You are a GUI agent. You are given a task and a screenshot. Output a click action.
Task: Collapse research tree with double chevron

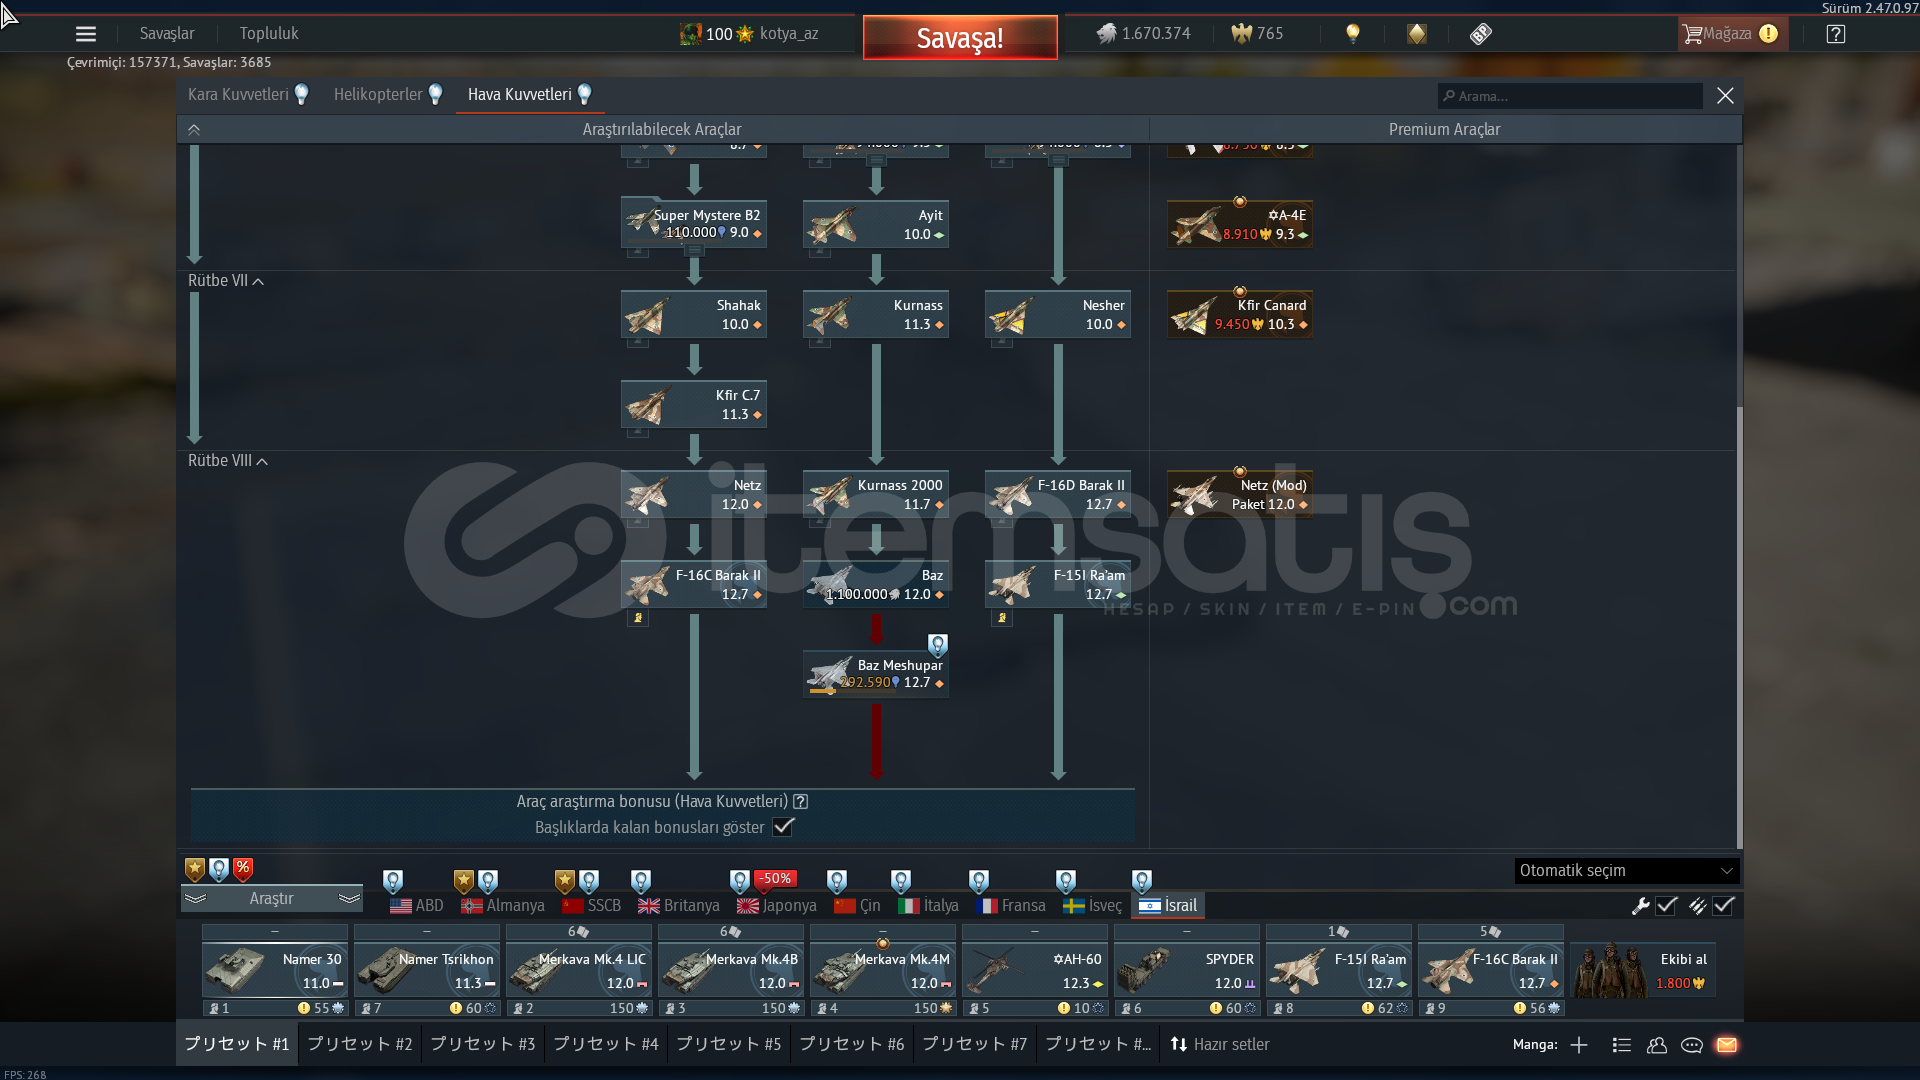(194, 130)
